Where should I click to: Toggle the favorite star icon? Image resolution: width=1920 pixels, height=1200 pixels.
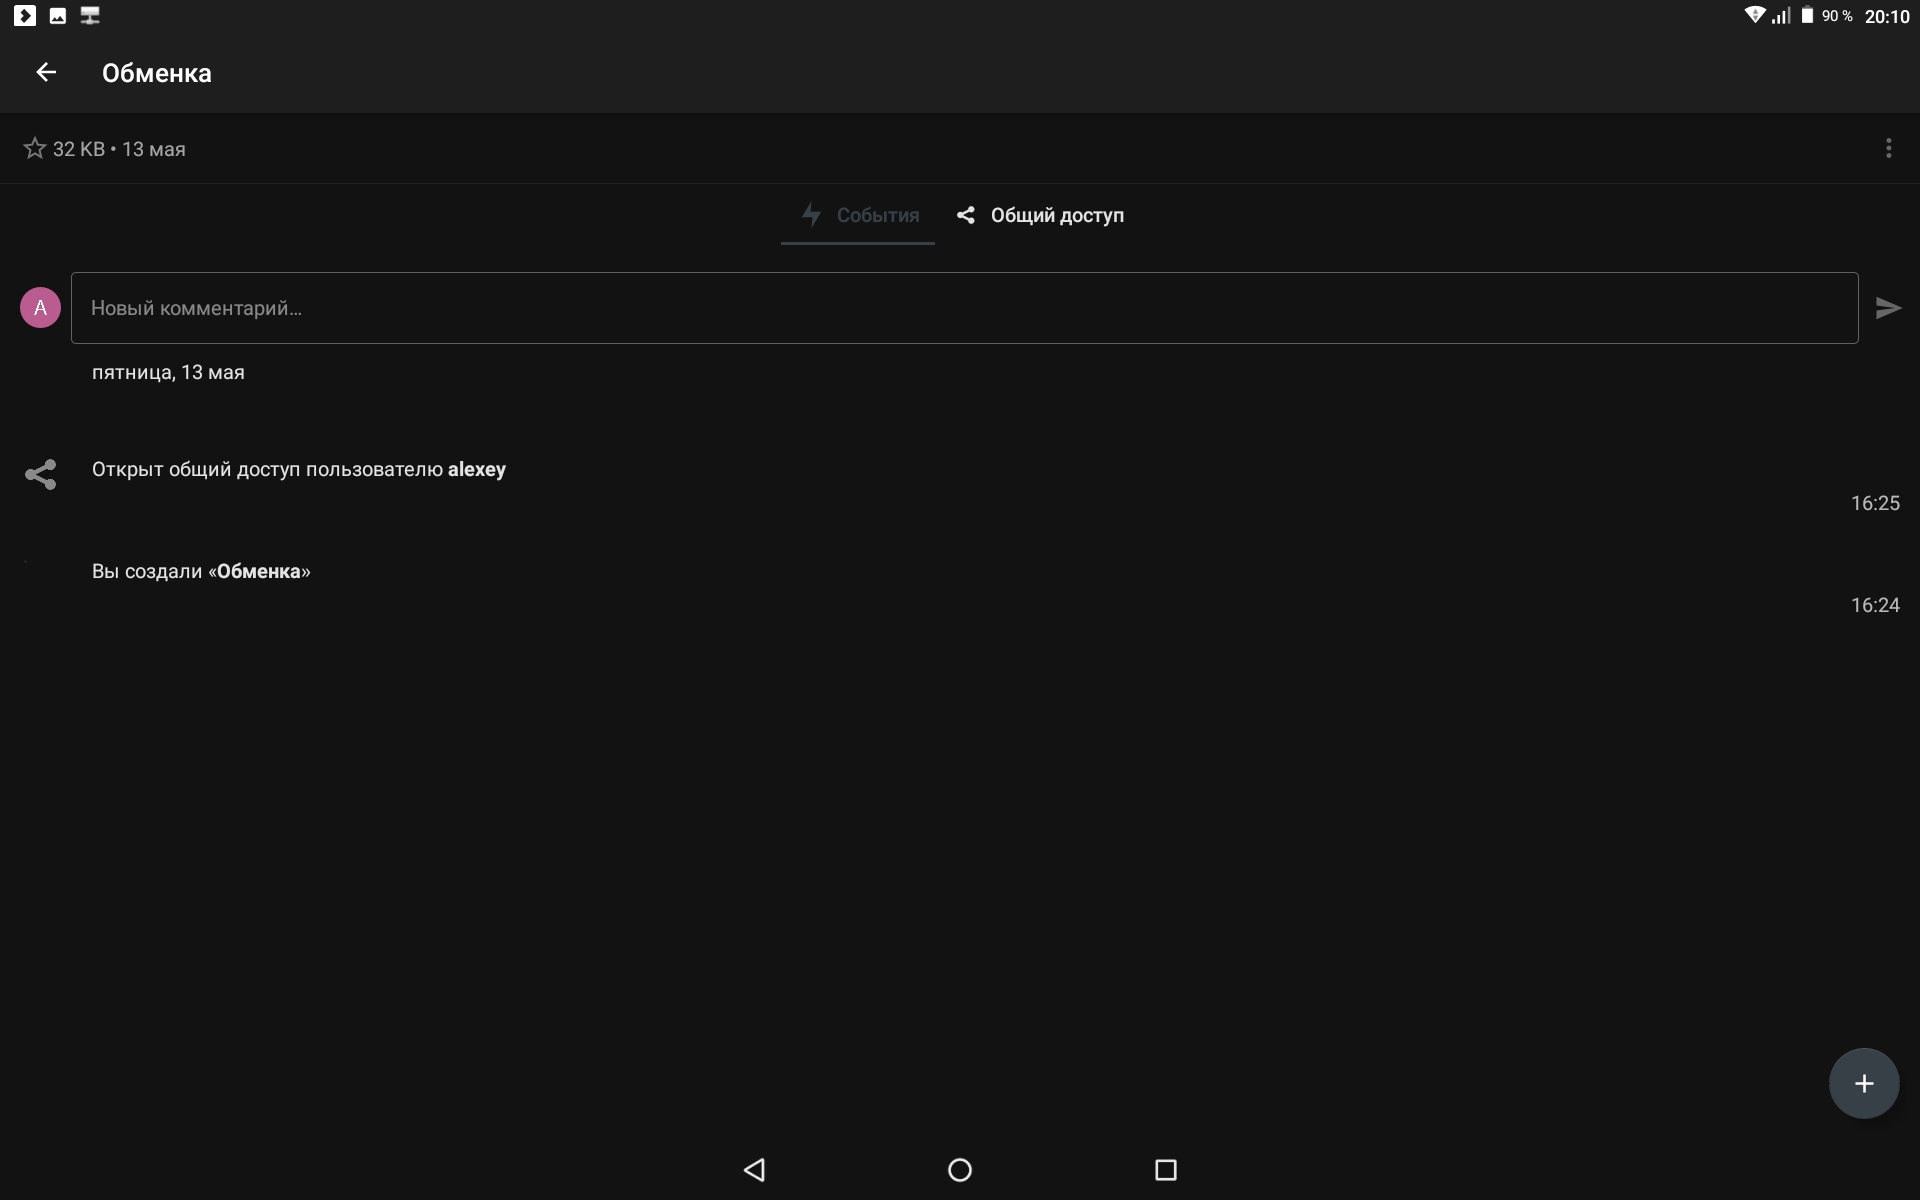(34, 149)
